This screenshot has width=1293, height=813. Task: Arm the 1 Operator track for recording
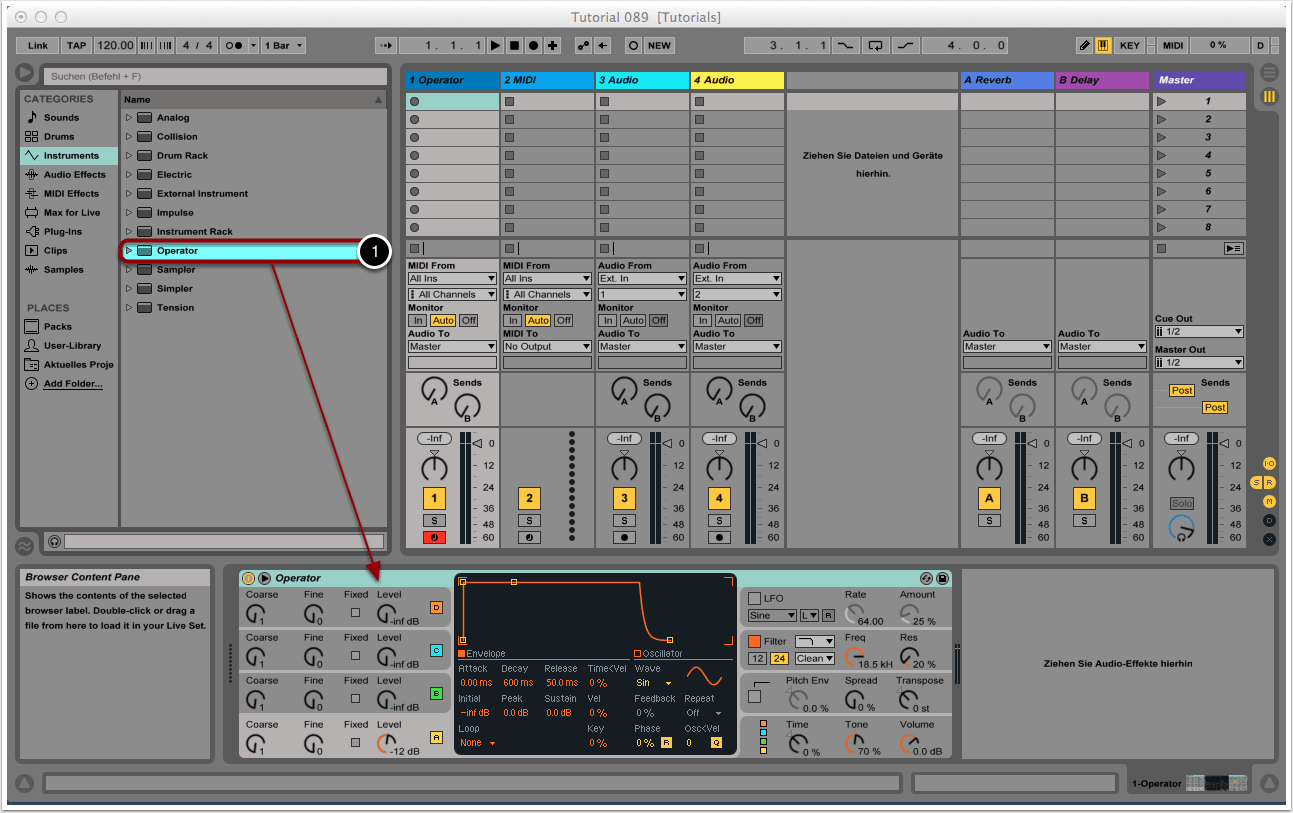click(434, 538)
